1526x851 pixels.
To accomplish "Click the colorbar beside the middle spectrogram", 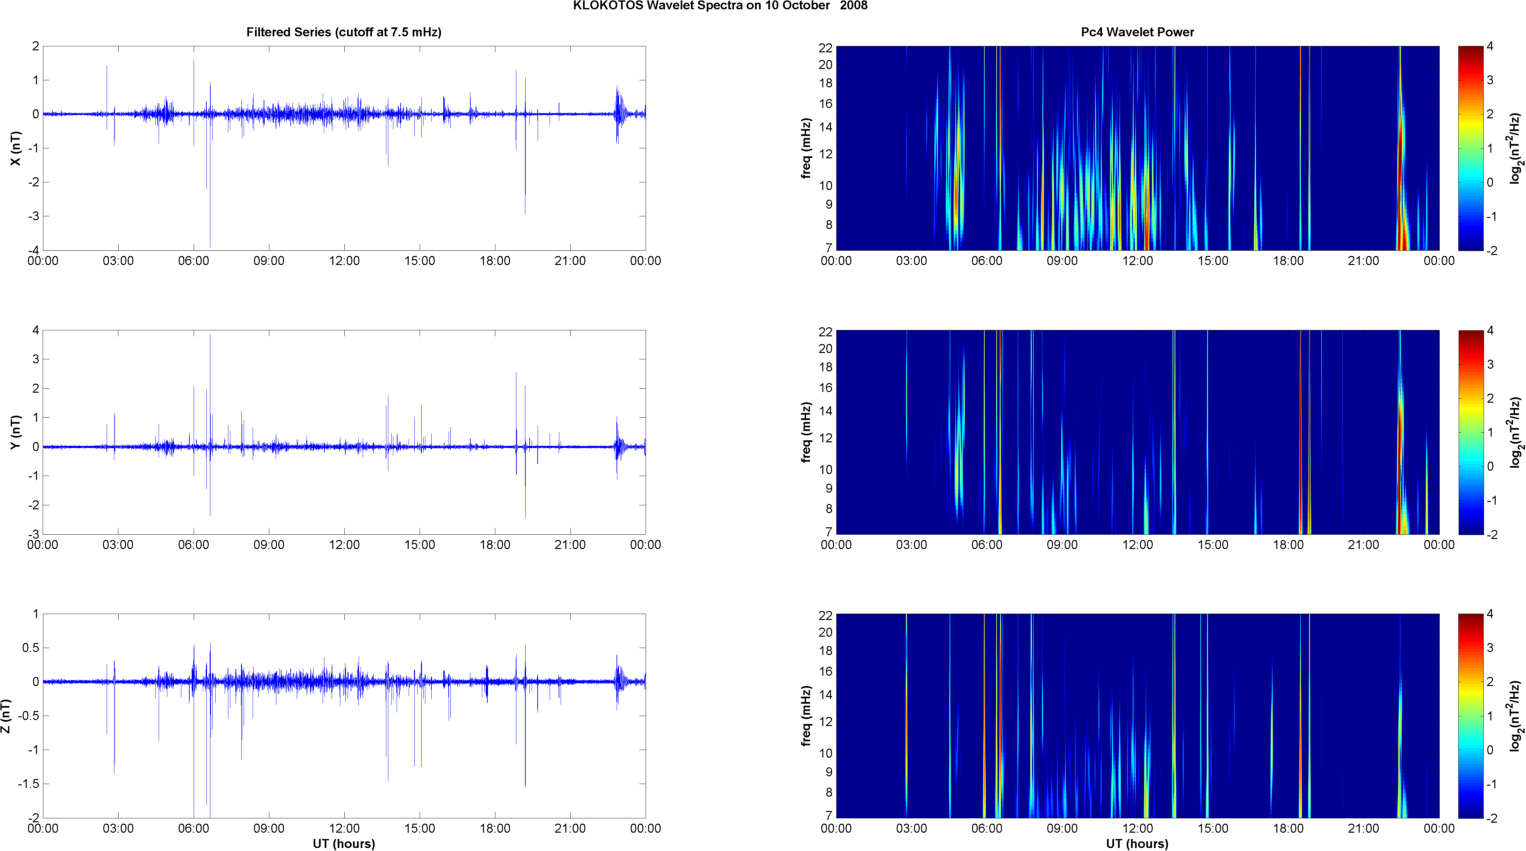I will click(1470, 432).
